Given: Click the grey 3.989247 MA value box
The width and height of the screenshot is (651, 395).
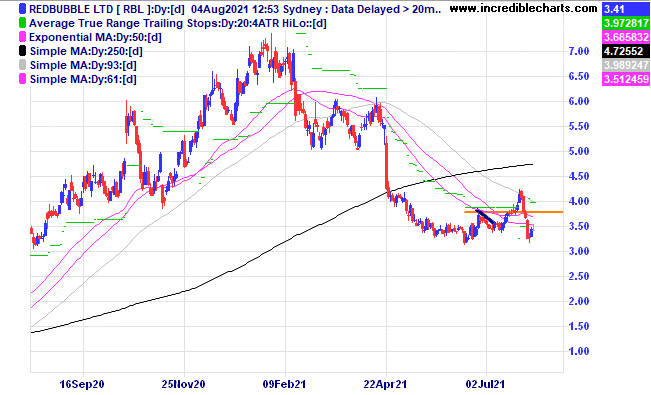Looking at the screenshot, I should point(625,65).
